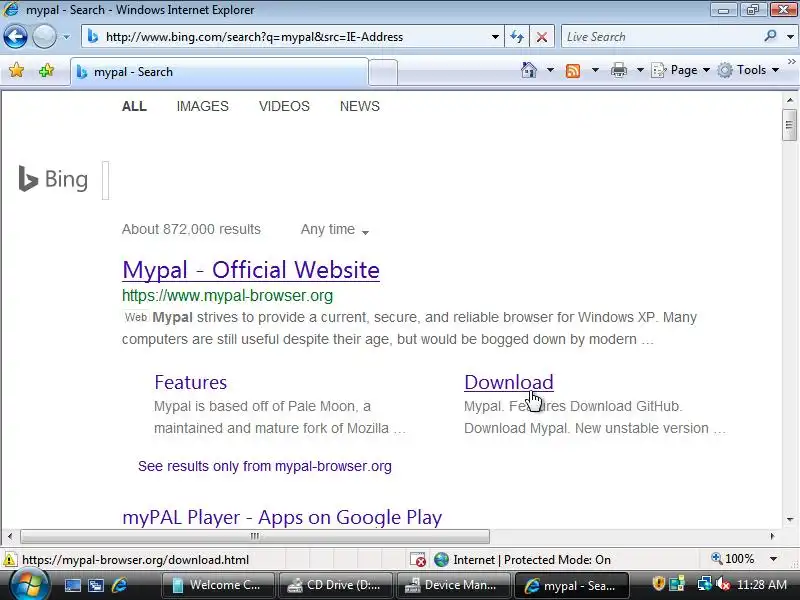Image resolution: width=800 pixels, height=600 pixels.
Task: Open the Windows Start orb
Action: click(29, 585)
